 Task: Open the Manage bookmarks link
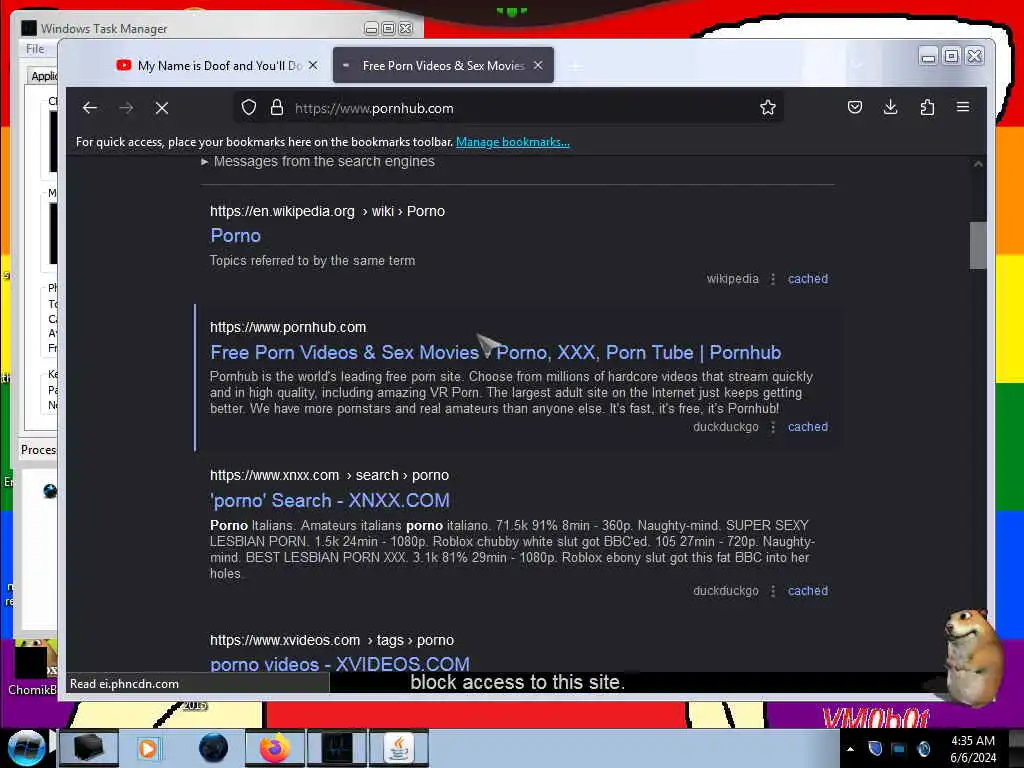click(513, 142)
